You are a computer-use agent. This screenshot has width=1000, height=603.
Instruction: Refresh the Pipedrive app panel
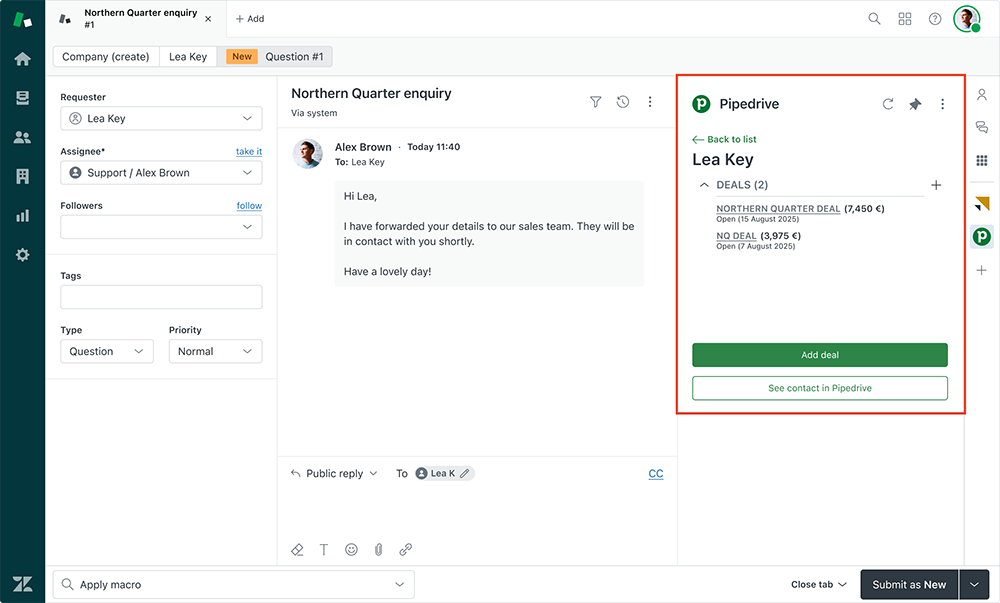coord(888,104)
